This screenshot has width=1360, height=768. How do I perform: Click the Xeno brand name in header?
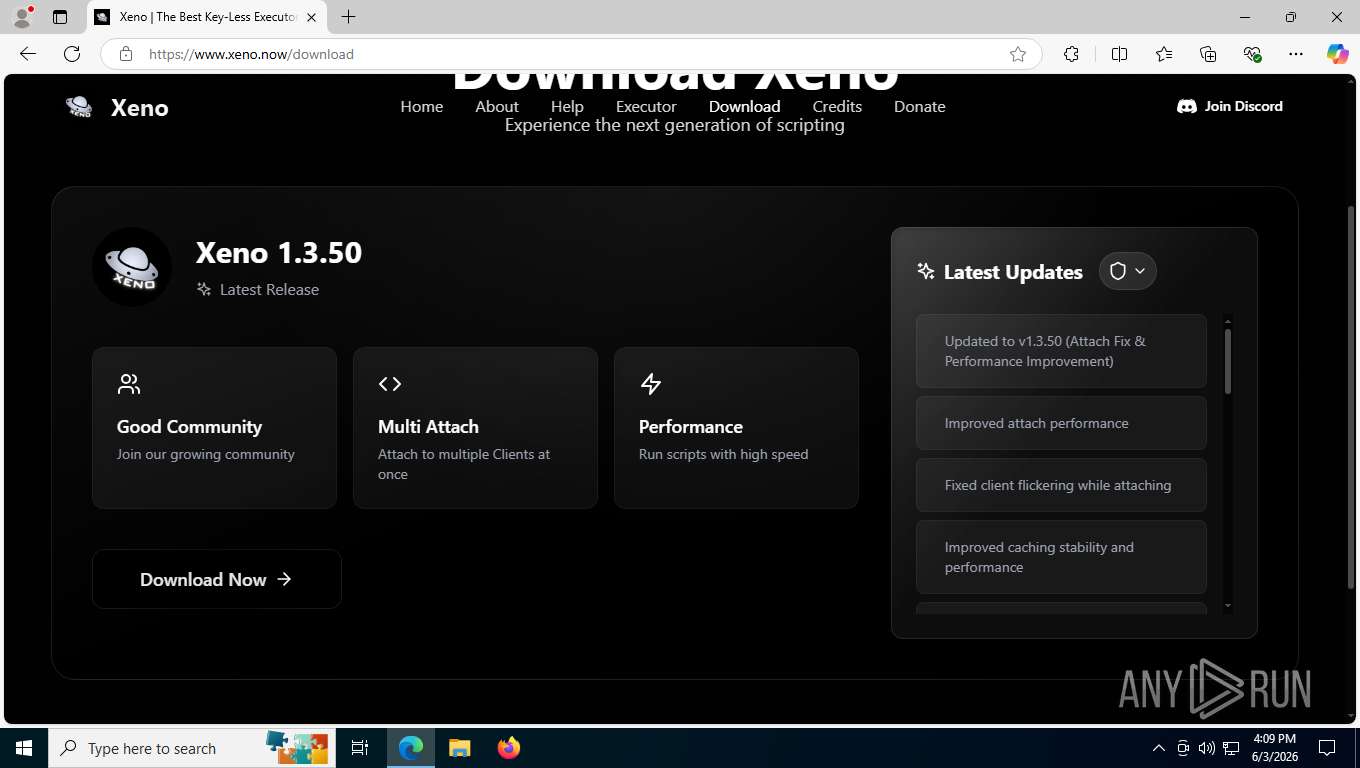coord(140,108)
